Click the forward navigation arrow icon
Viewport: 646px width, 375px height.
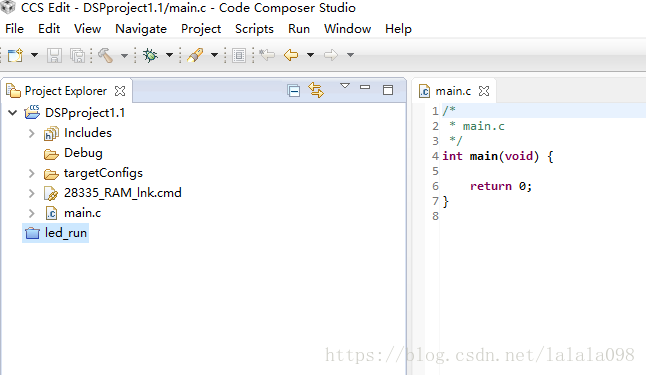tap(331, 55)
